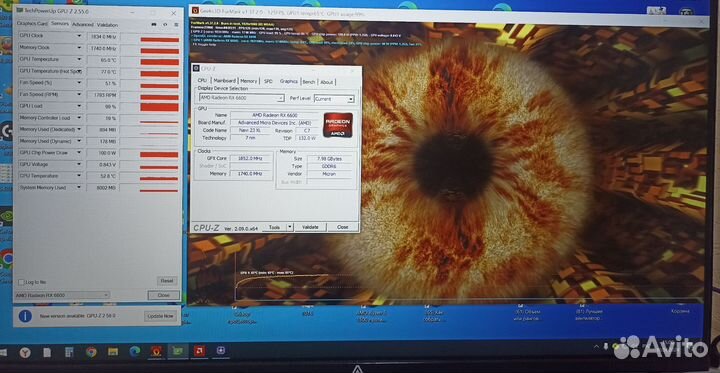Screen dimensions: 720x373
Task: Click the Close button in GPU-Z
Action: (x=163, y=295)
